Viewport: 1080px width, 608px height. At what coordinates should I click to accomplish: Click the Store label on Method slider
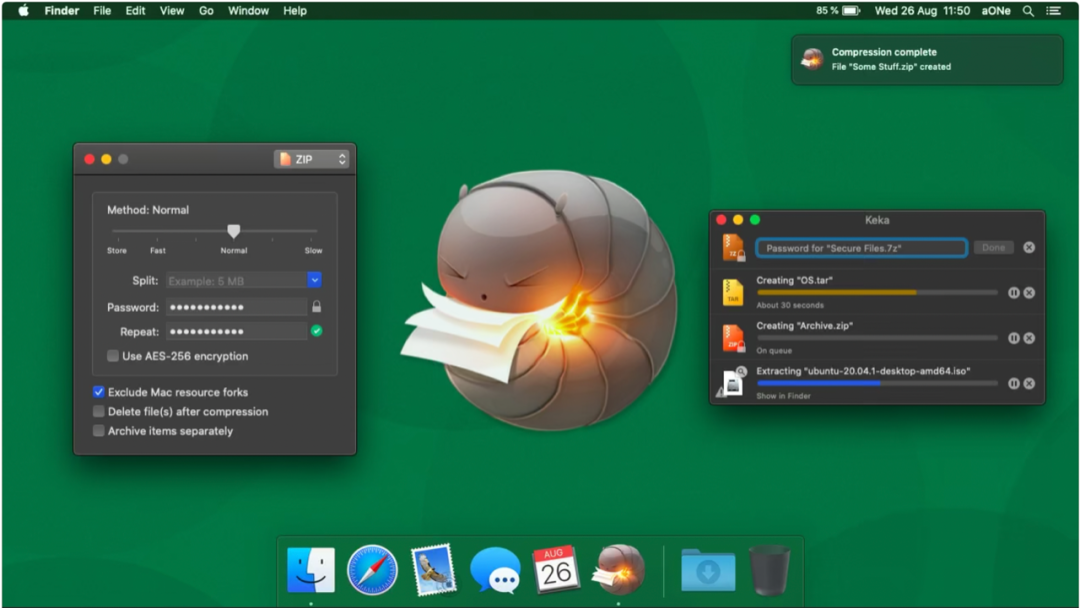[116, 251]
